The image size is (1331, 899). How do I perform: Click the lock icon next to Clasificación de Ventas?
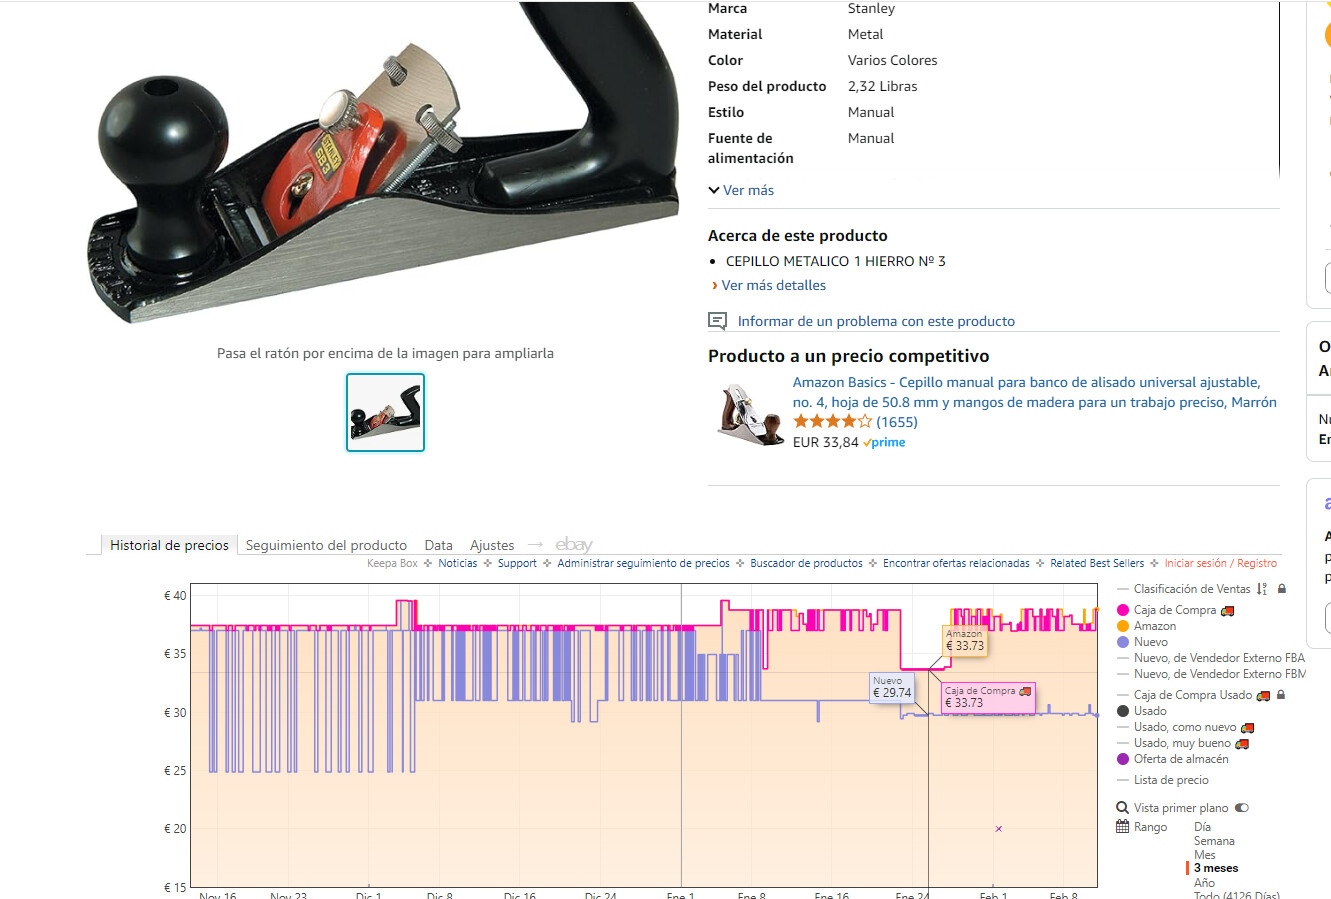coord(1282,589)
